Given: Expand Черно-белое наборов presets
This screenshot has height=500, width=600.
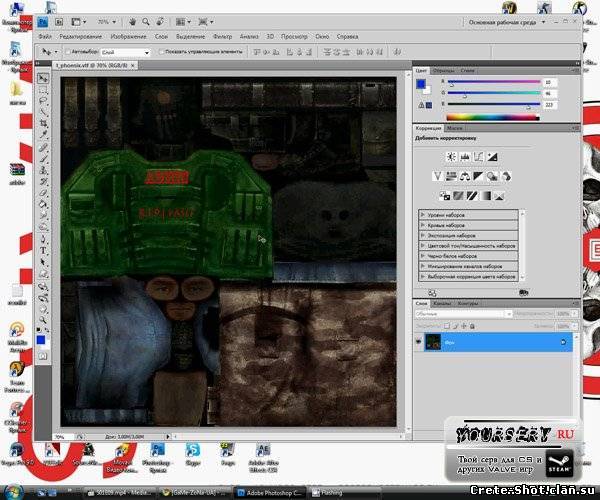Looking at the screenshot, I should 423,256.
